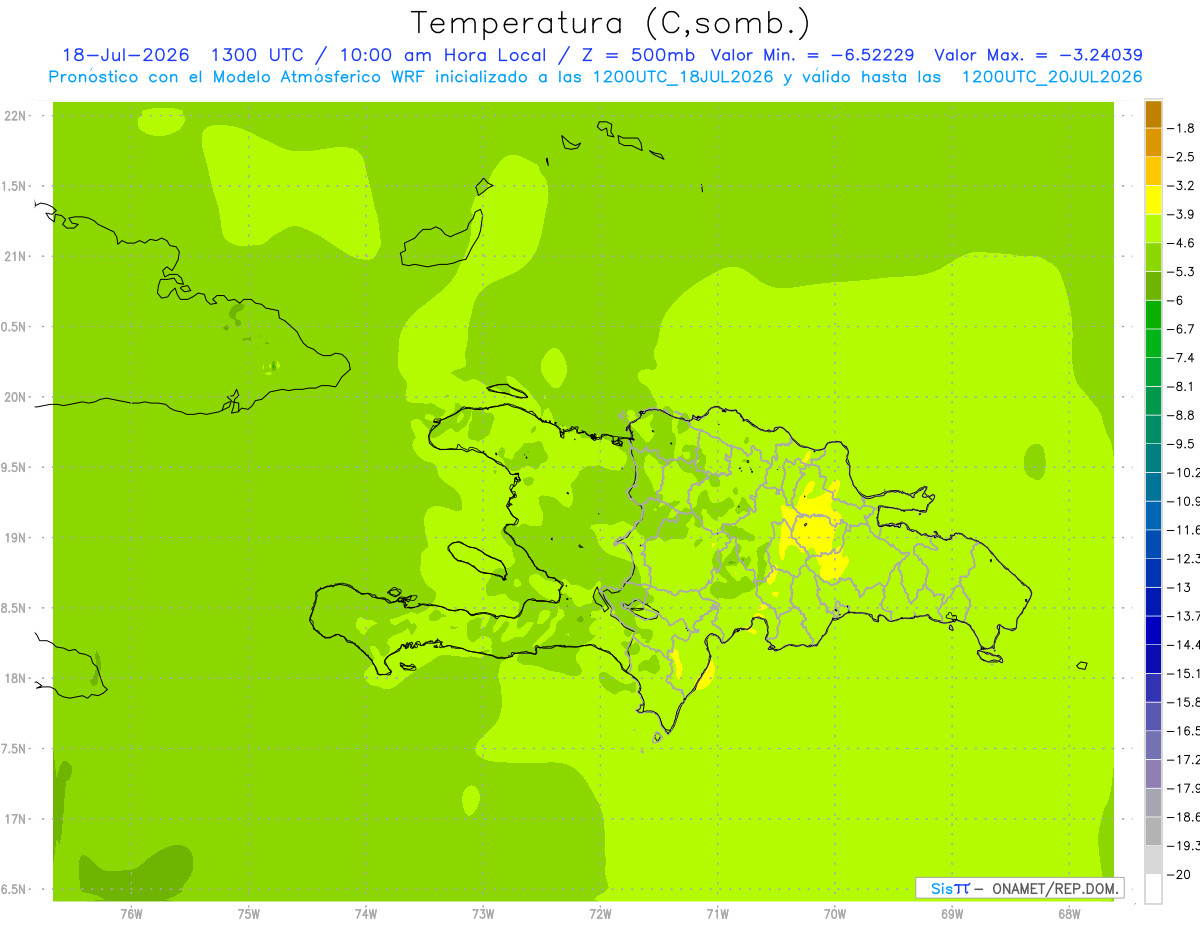The height and width of the screenshot is (927, 1200).
Task: Click the '76W' longitude axis label
Action: [x=131, y=914]
